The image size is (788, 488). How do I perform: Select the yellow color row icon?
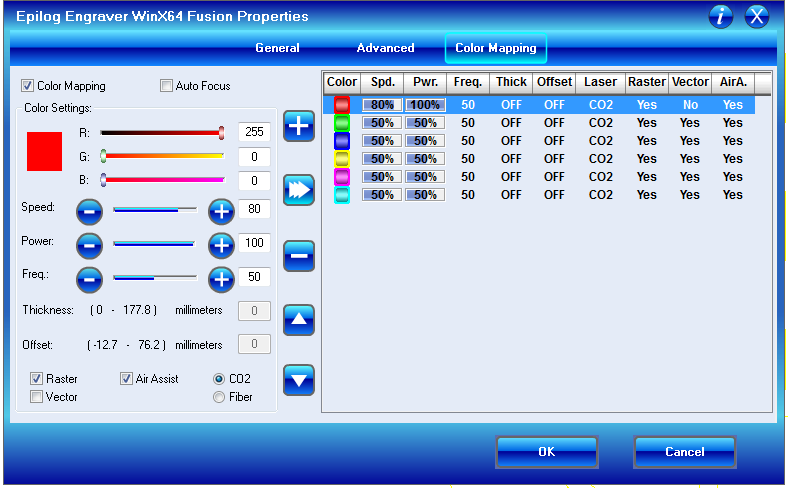[x=342, y=159]
